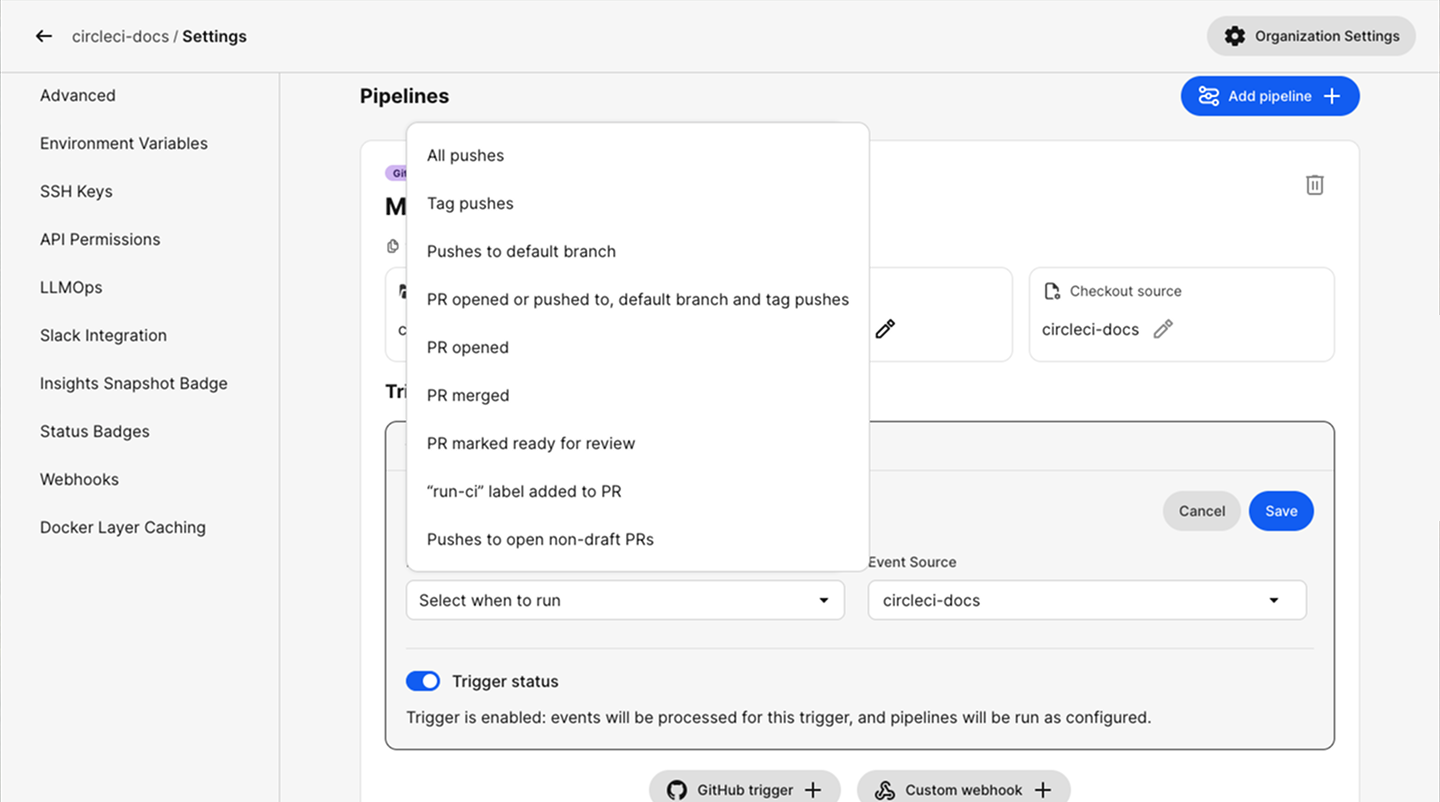Cancel the trigger edit
This screenshot has height=802, width=1440.
point(1201,511)
